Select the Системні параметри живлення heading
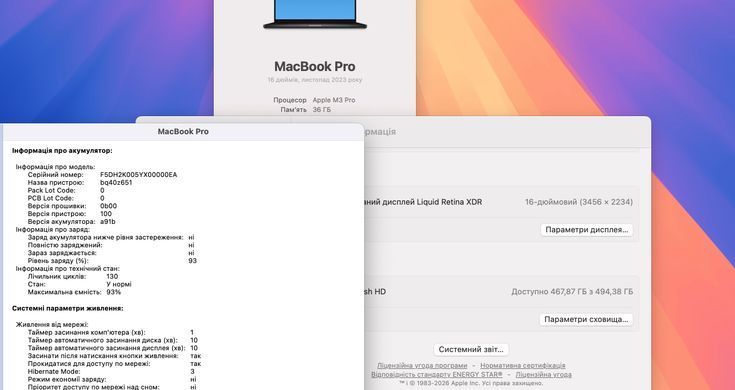Image resolution: width=735 pixels, height=390 pixels. pyautogui.click(x=68, y=308)
